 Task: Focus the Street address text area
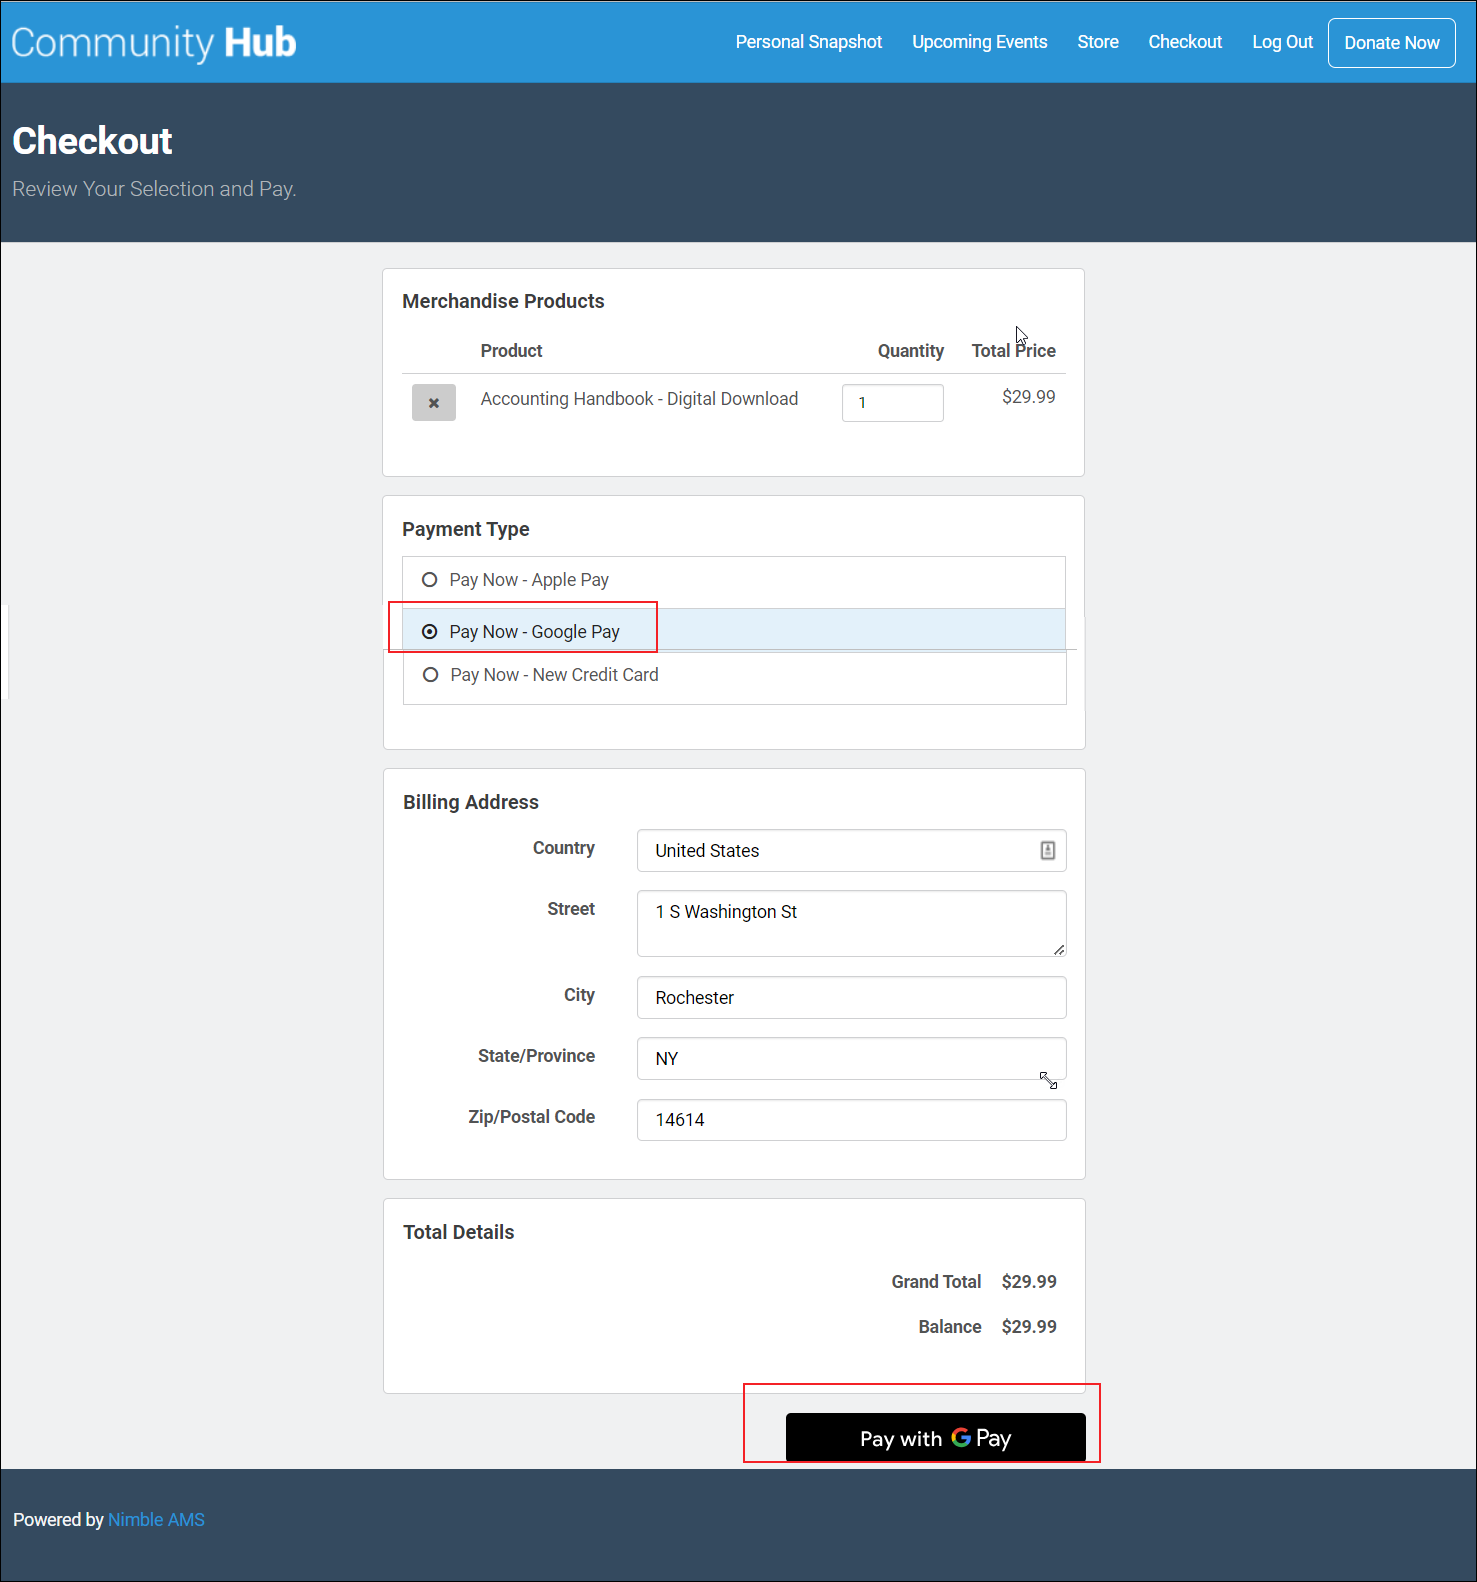tap(851, 923)
